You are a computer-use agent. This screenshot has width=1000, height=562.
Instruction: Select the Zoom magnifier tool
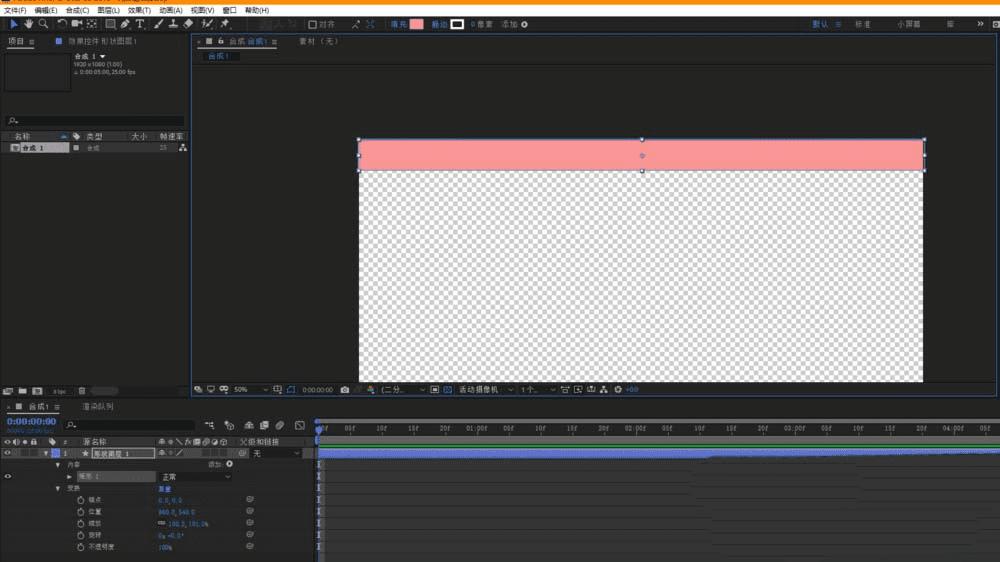coord(43,24)
